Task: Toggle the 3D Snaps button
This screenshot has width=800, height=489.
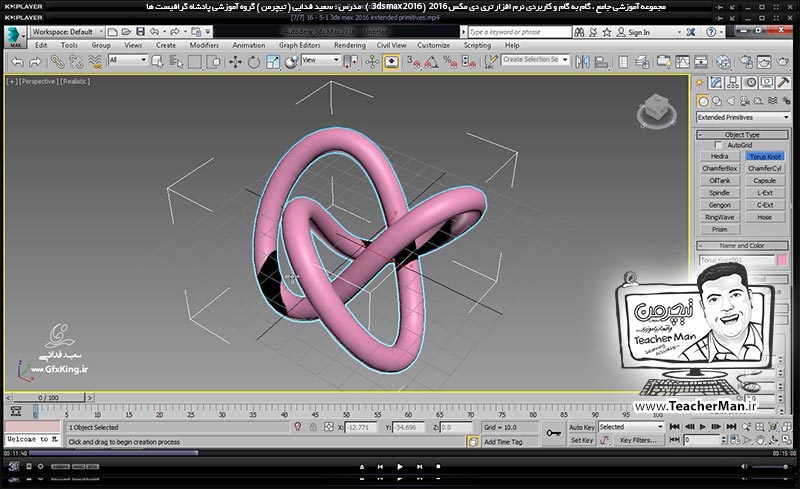Action: coord(413,62)
